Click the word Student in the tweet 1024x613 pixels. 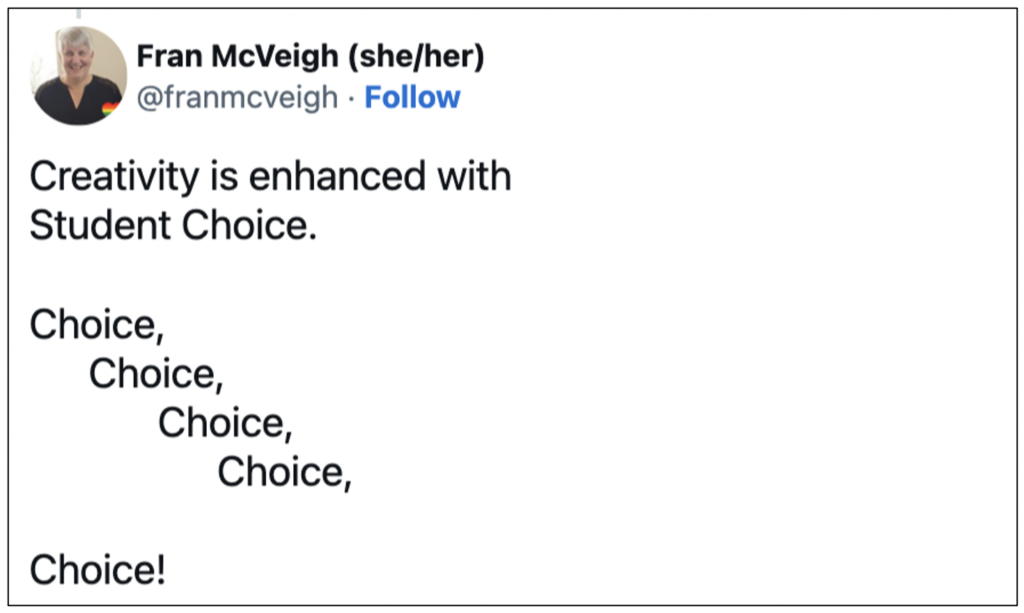pyautogui.click(x=101, y=226)
